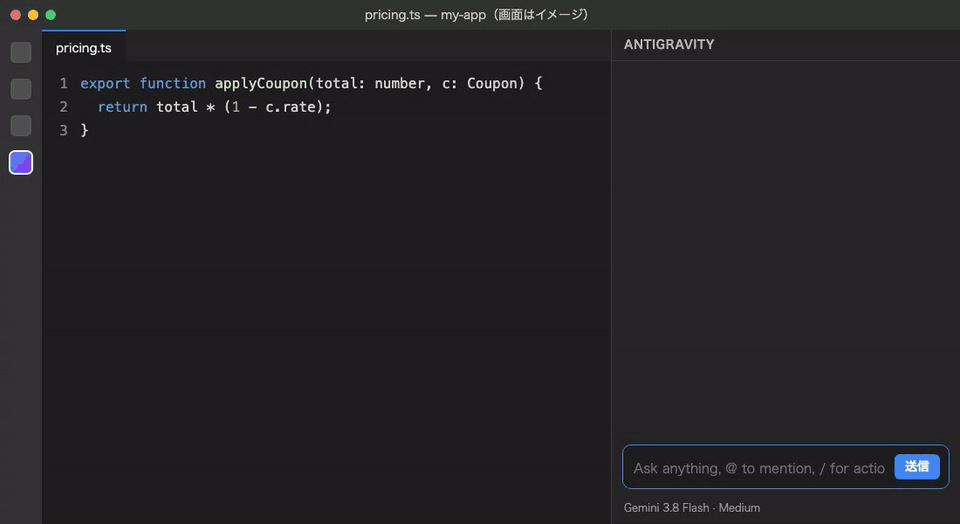The height and width of the screenshot is (524, 960).
Task: Open the purple Antigravity sidebar icon
Action: pyautogui.click(x=21, y=162)
